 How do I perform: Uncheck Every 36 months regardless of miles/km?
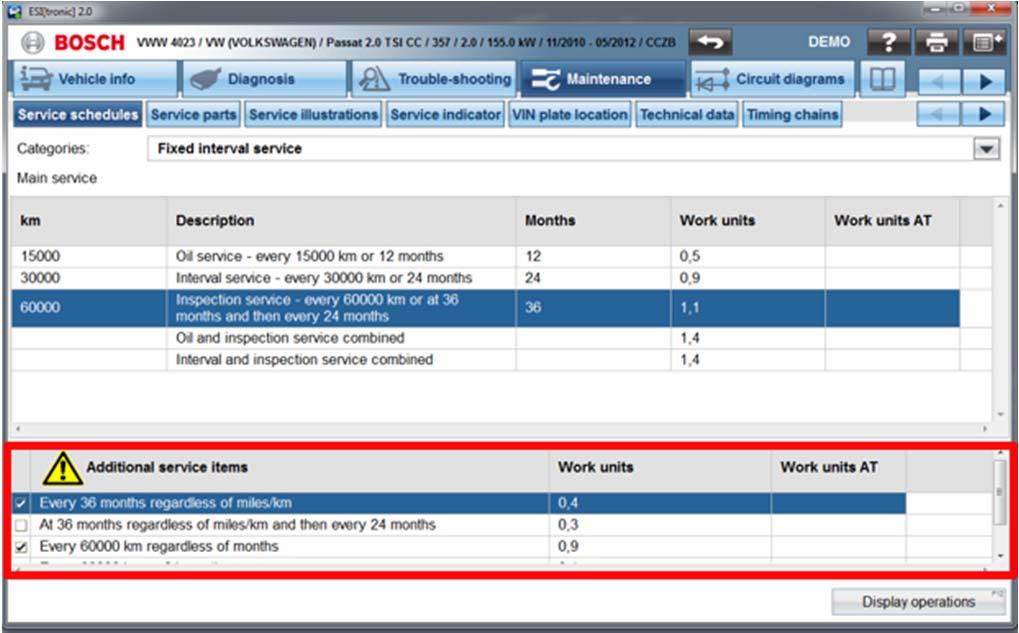[21, 503]
